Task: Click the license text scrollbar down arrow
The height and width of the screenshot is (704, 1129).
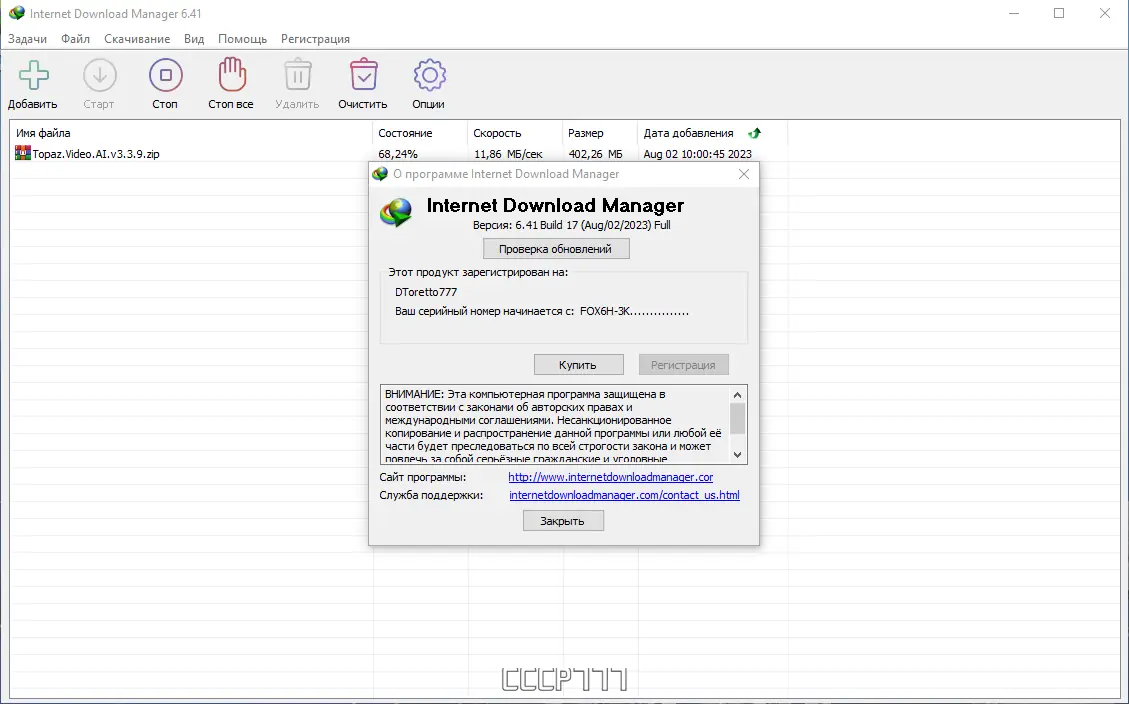Action: 738,455
